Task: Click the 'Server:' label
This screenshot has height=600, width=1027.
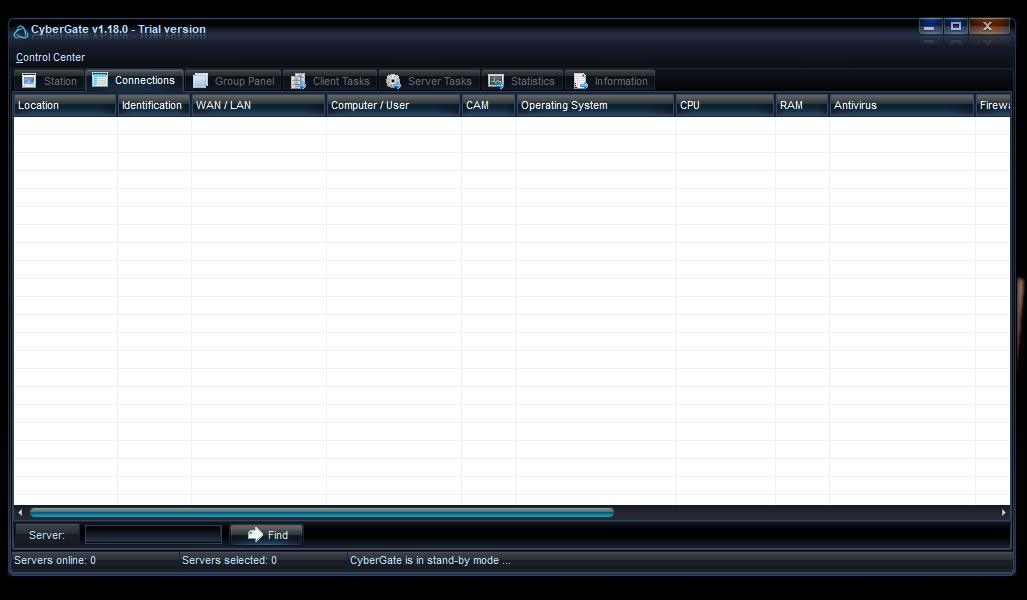Action: pos(47,535)
